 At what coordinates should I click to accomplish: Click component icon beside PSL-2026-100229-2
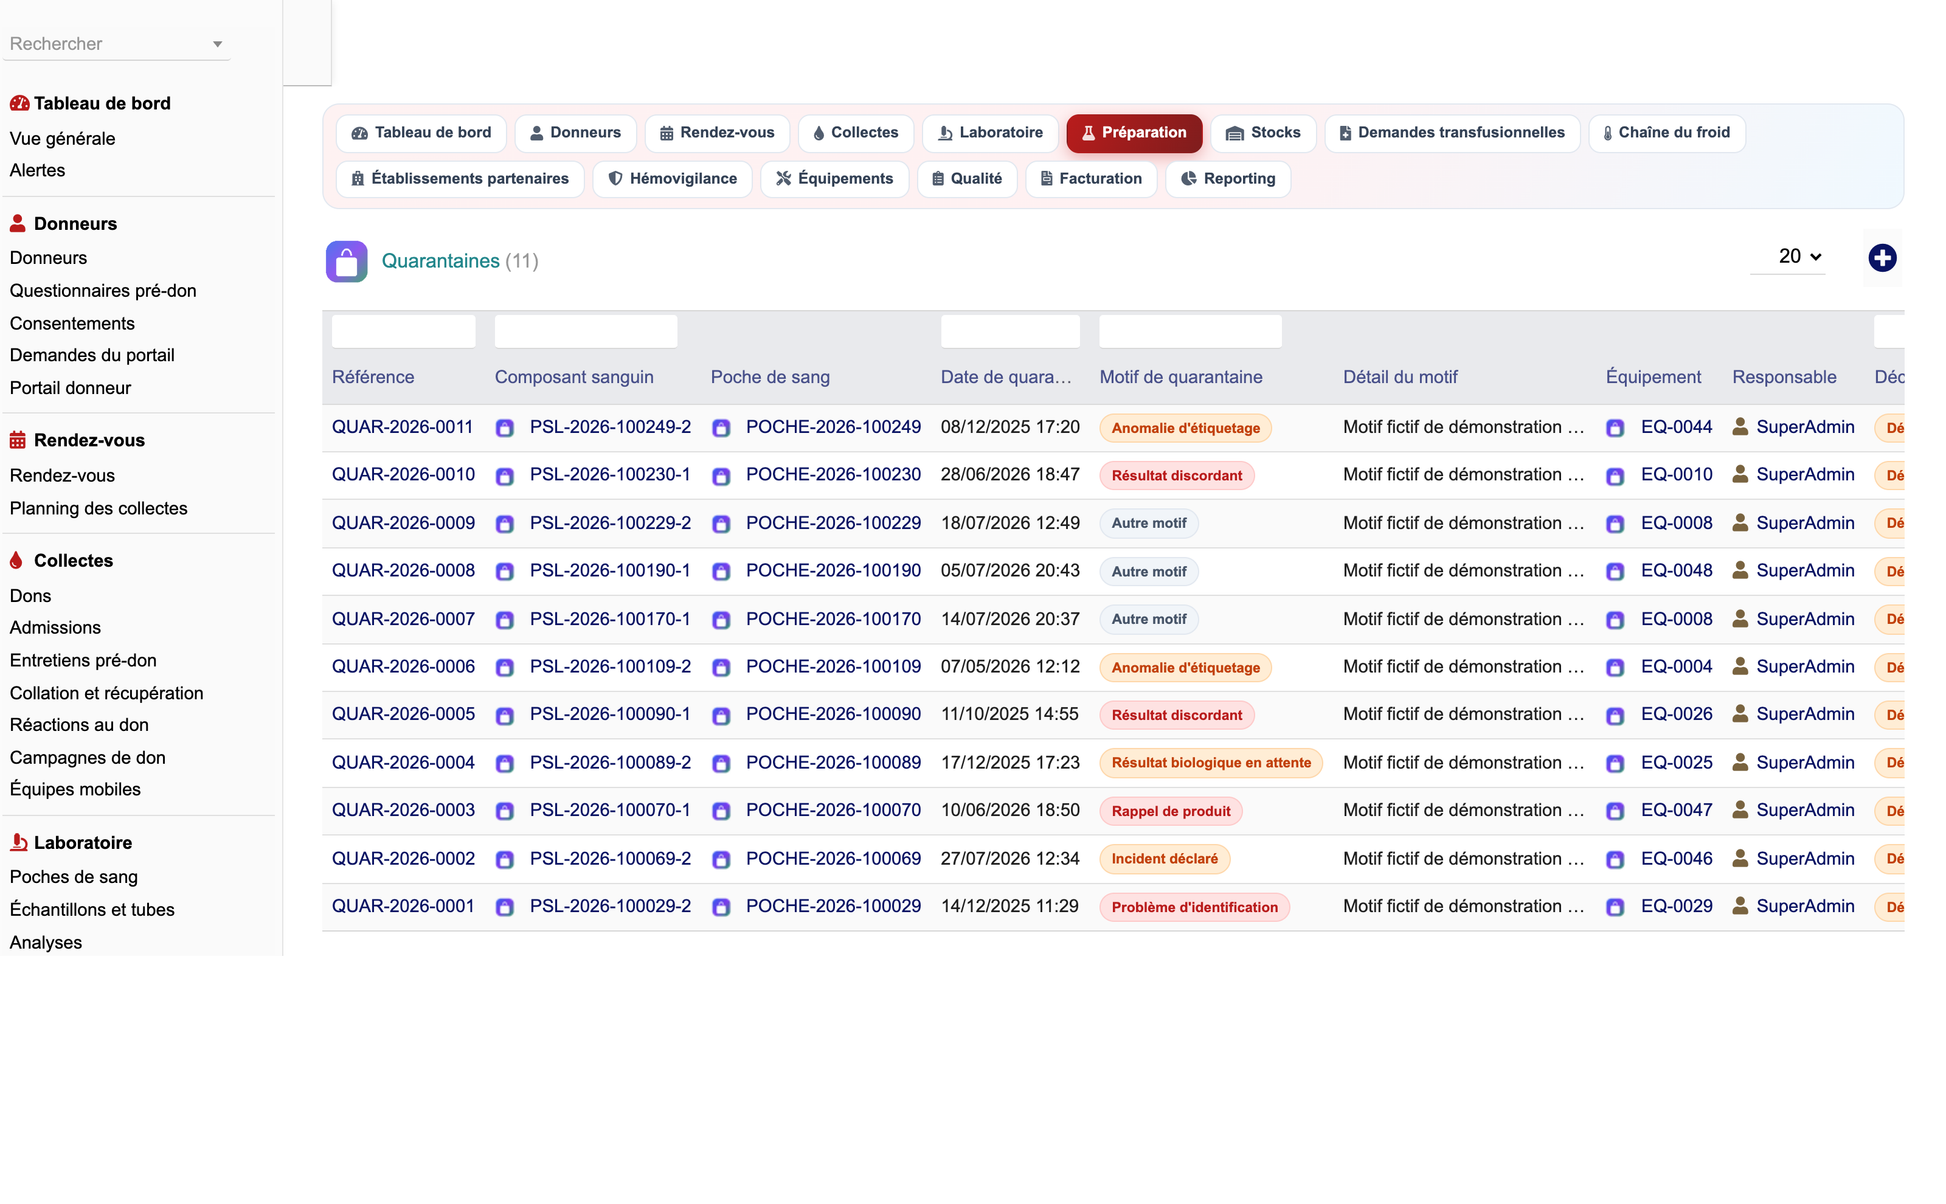coord(505,524)
